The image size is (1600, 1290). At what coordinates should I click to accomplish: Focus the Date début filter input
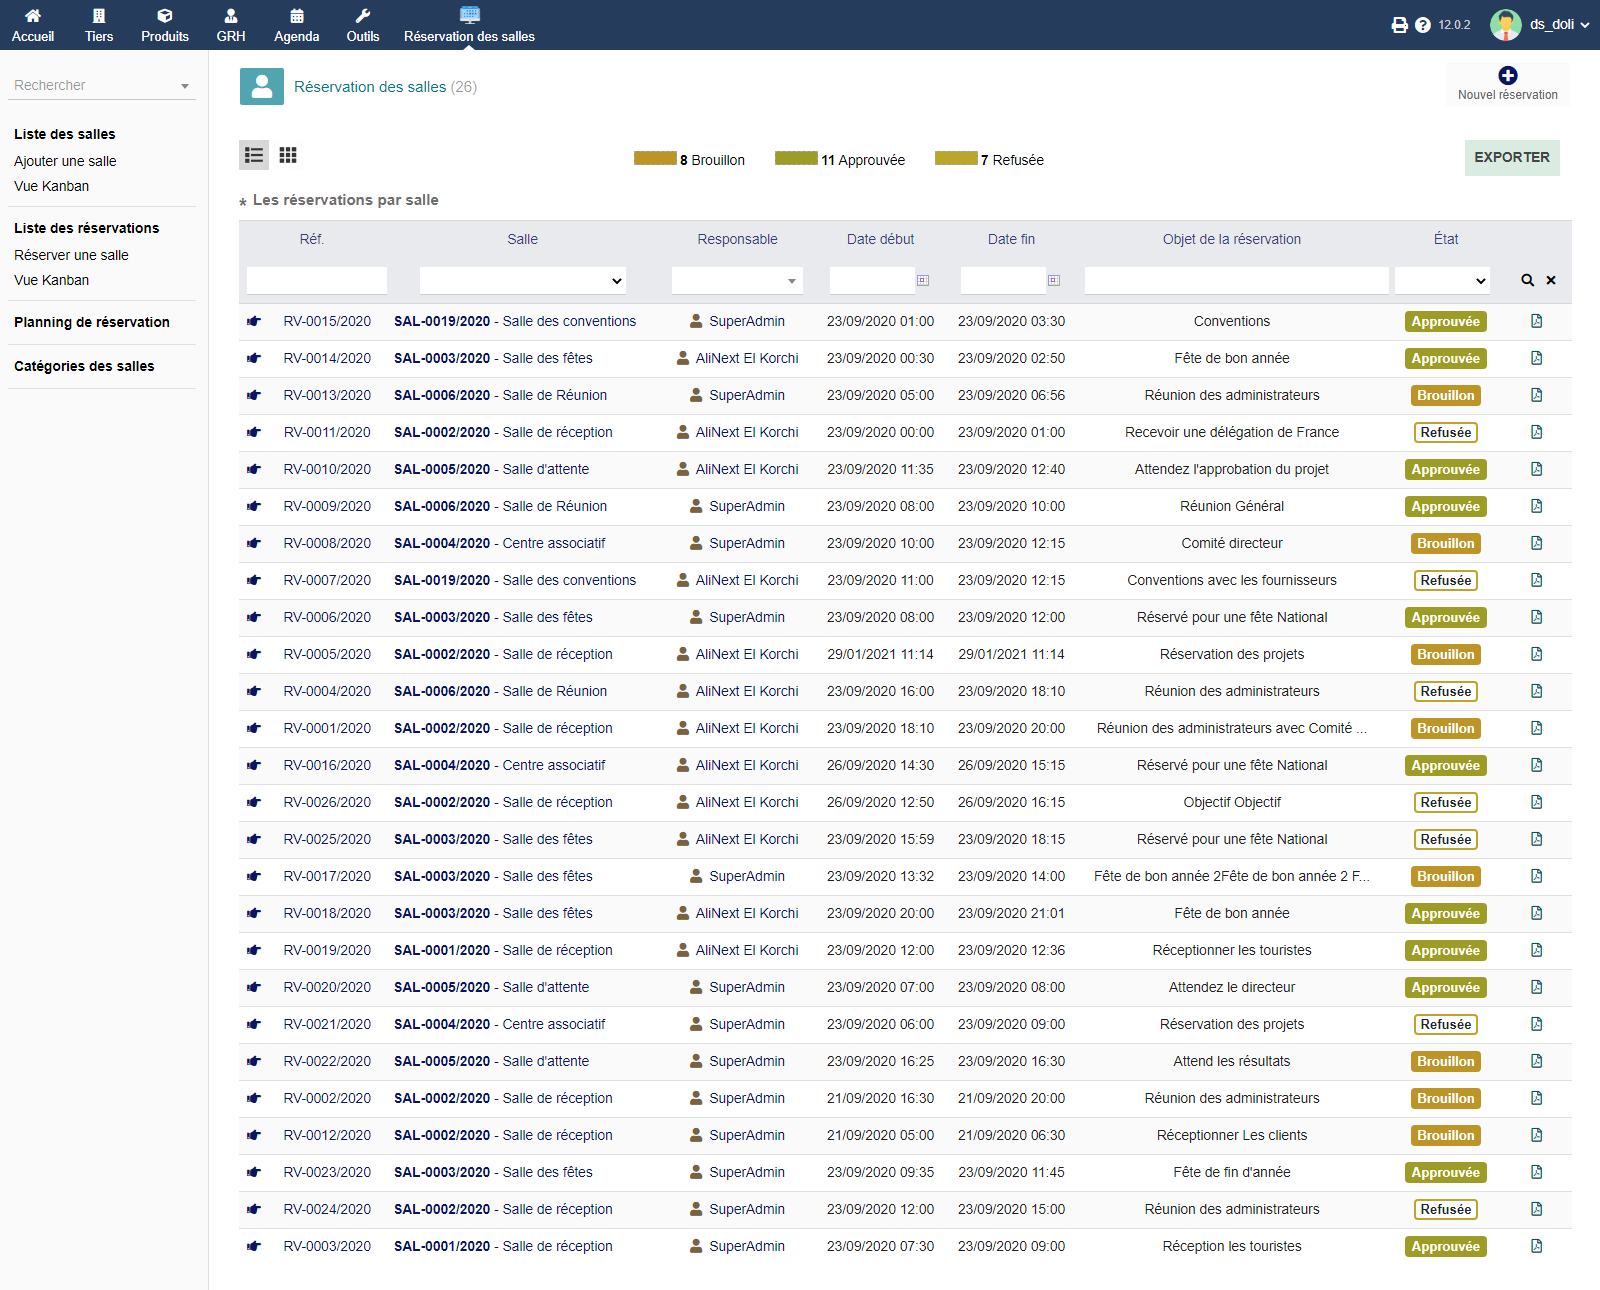[x=872, y=281]
